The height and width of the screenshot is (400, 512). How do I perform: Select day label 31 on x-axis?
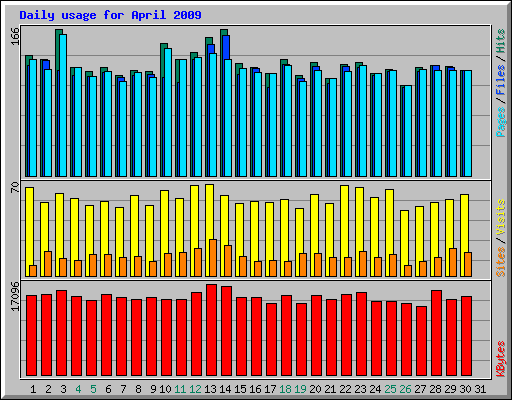480,389
